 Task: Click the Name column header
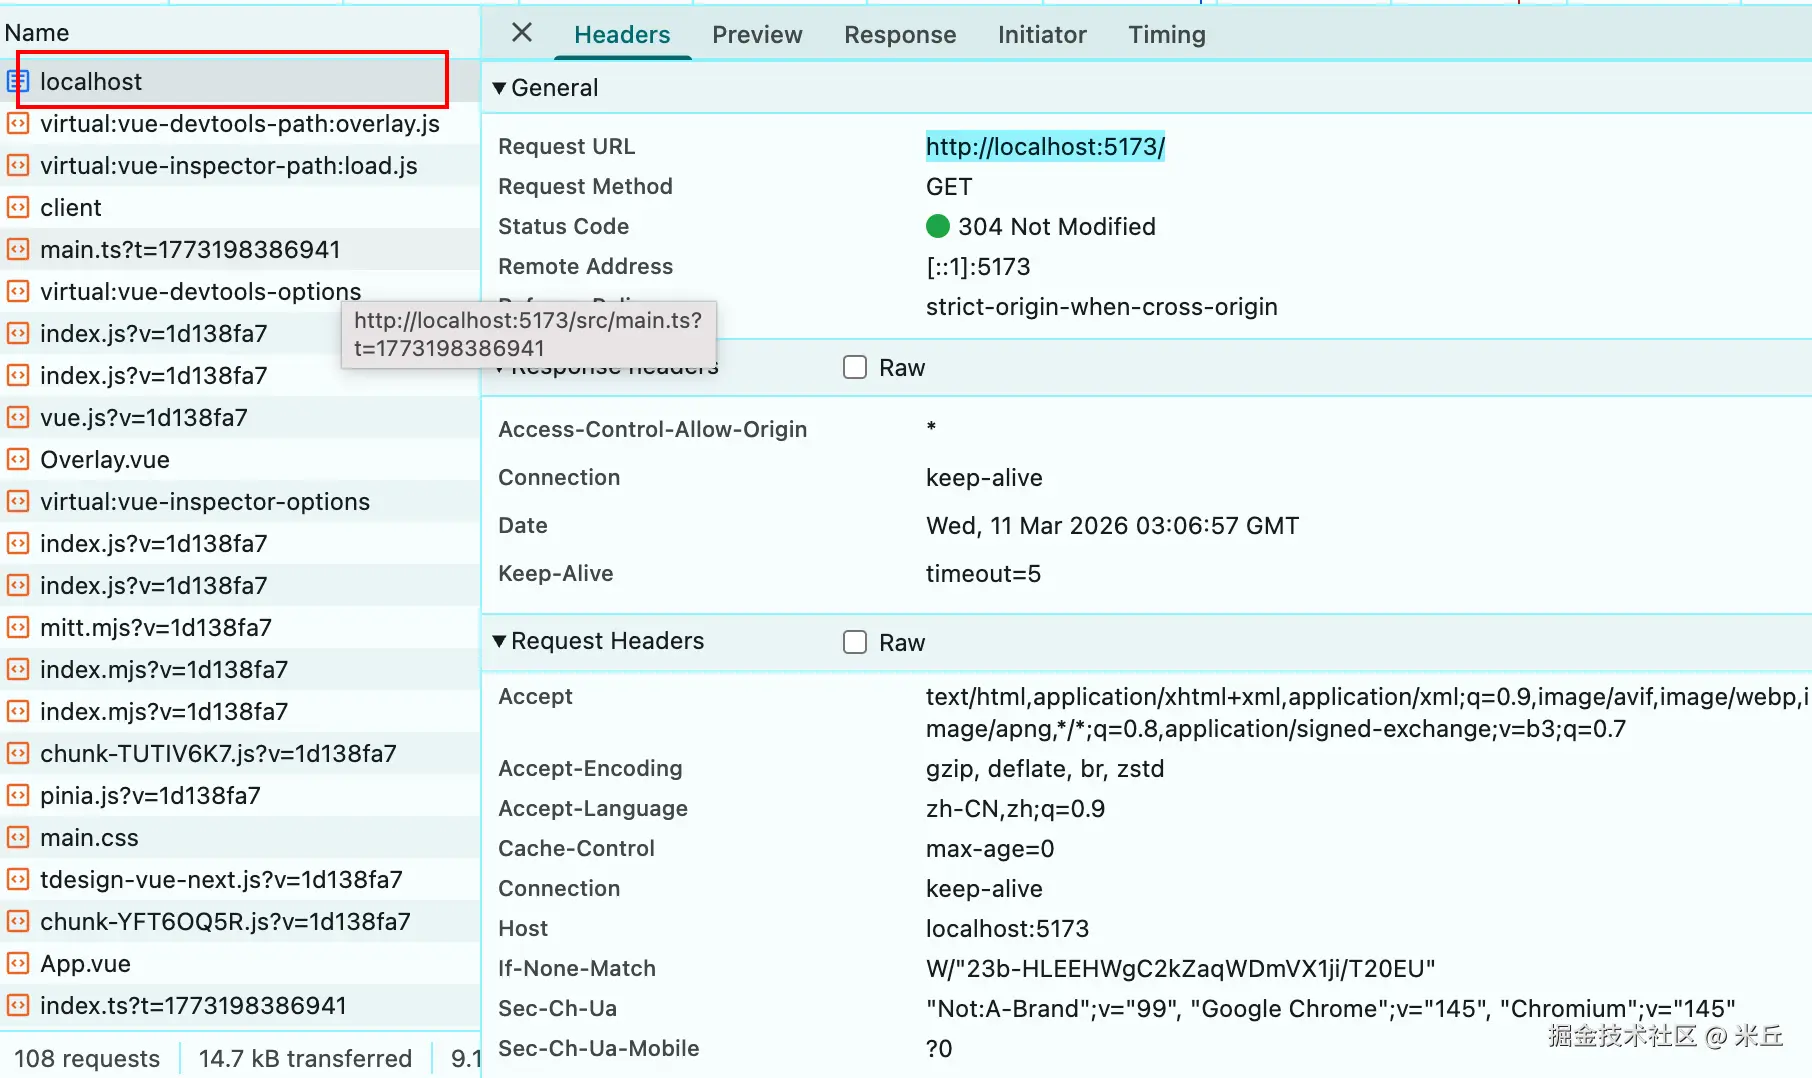37,33
